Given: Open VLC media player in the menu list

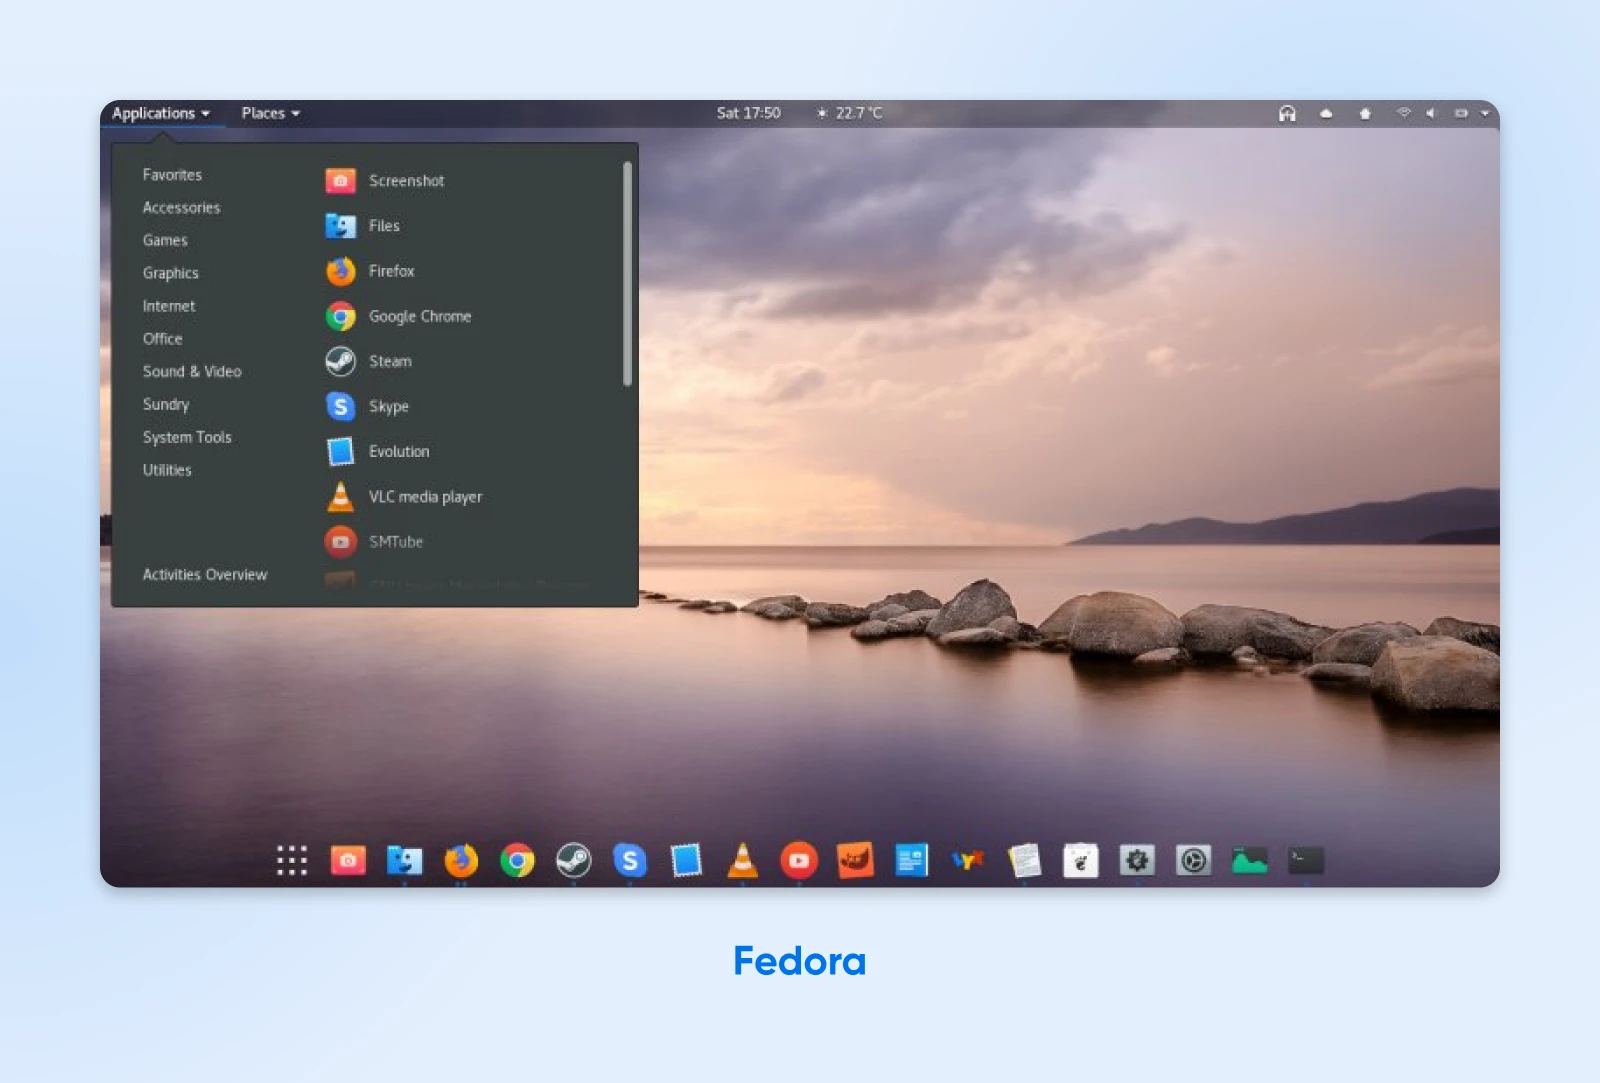Looking at the screenshot, I should (403, 496).
